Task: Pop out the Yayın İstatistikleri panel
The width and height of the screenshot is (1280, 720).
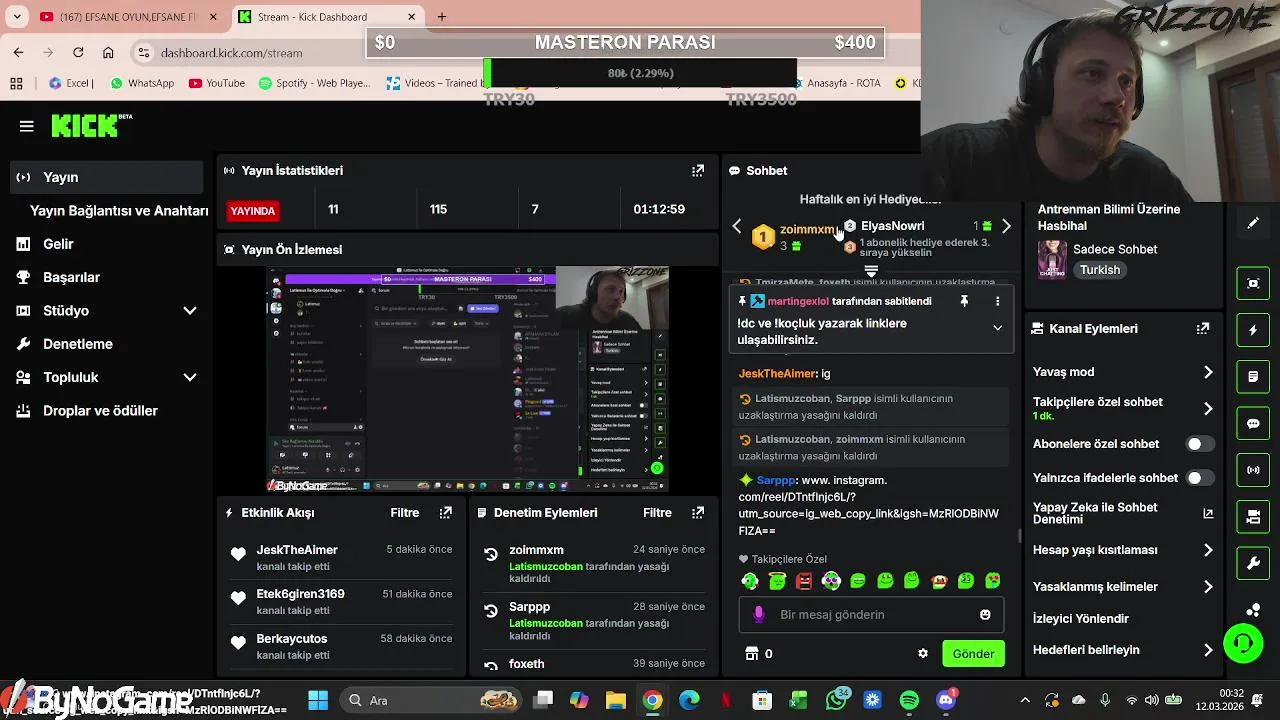Action: (698, 171)
